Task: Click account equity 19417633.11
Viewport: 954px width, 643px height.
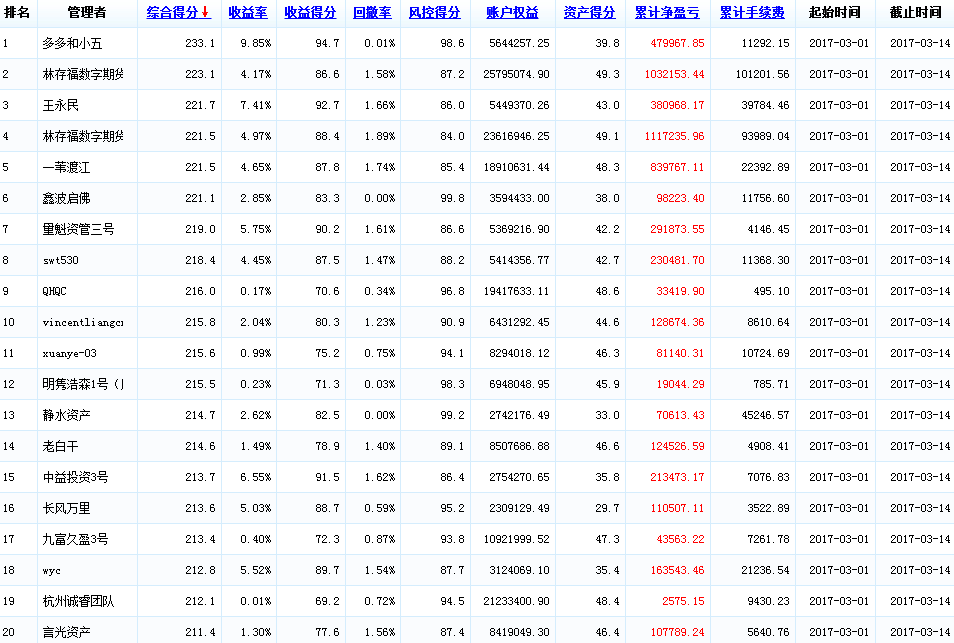Action: (516, 291)
